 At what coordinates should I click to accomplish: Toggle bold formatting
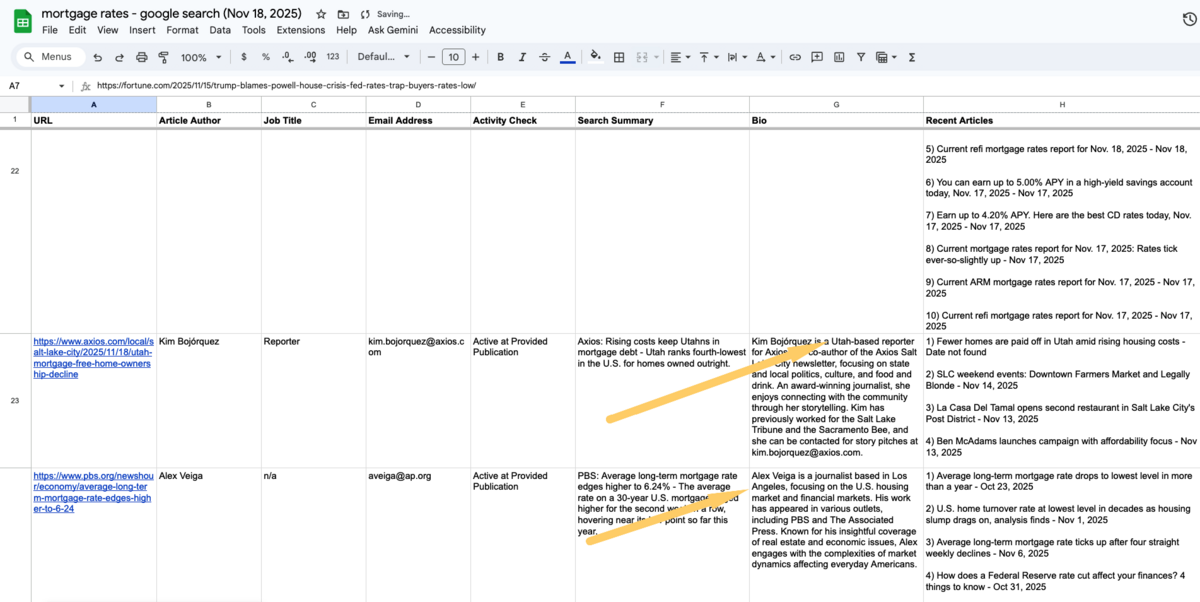(500, 57)
